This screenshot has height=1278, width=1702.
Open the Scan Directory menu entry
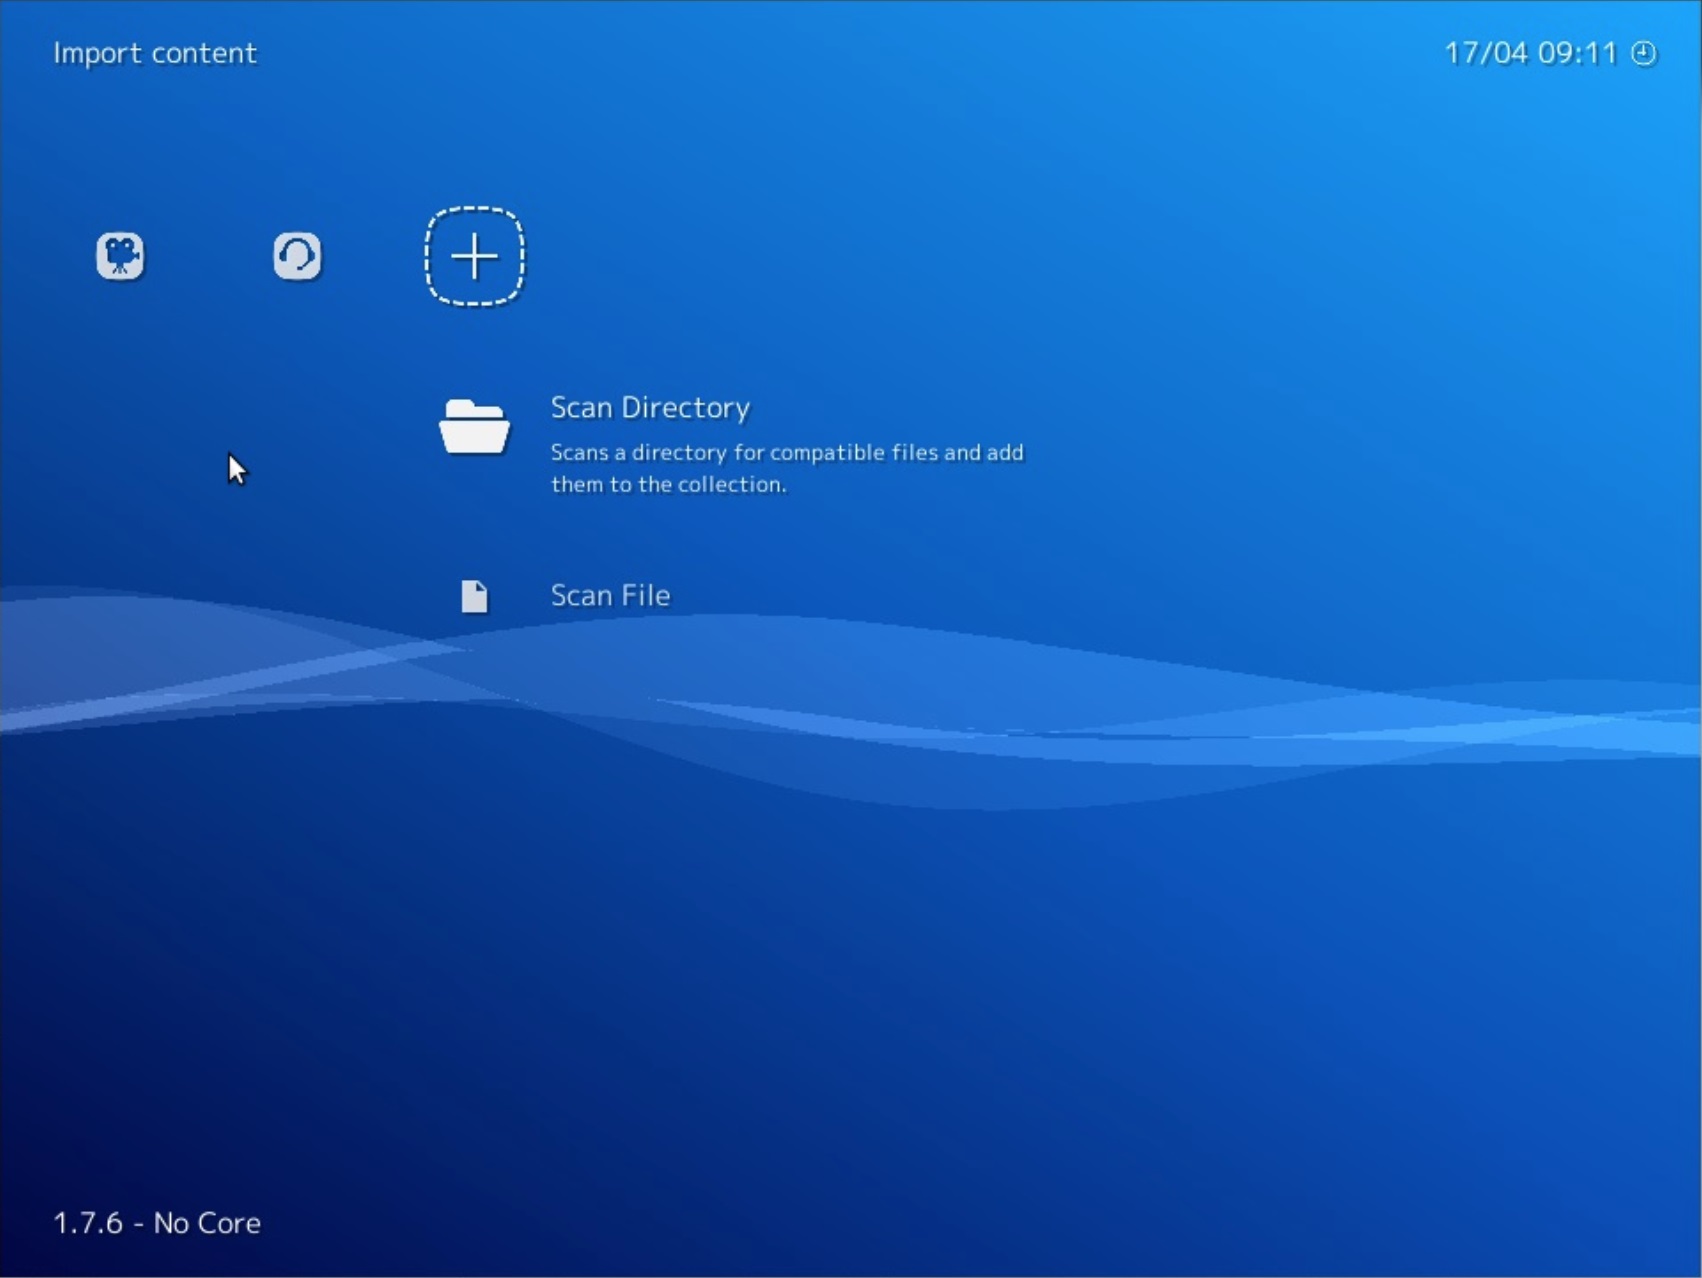650,408
